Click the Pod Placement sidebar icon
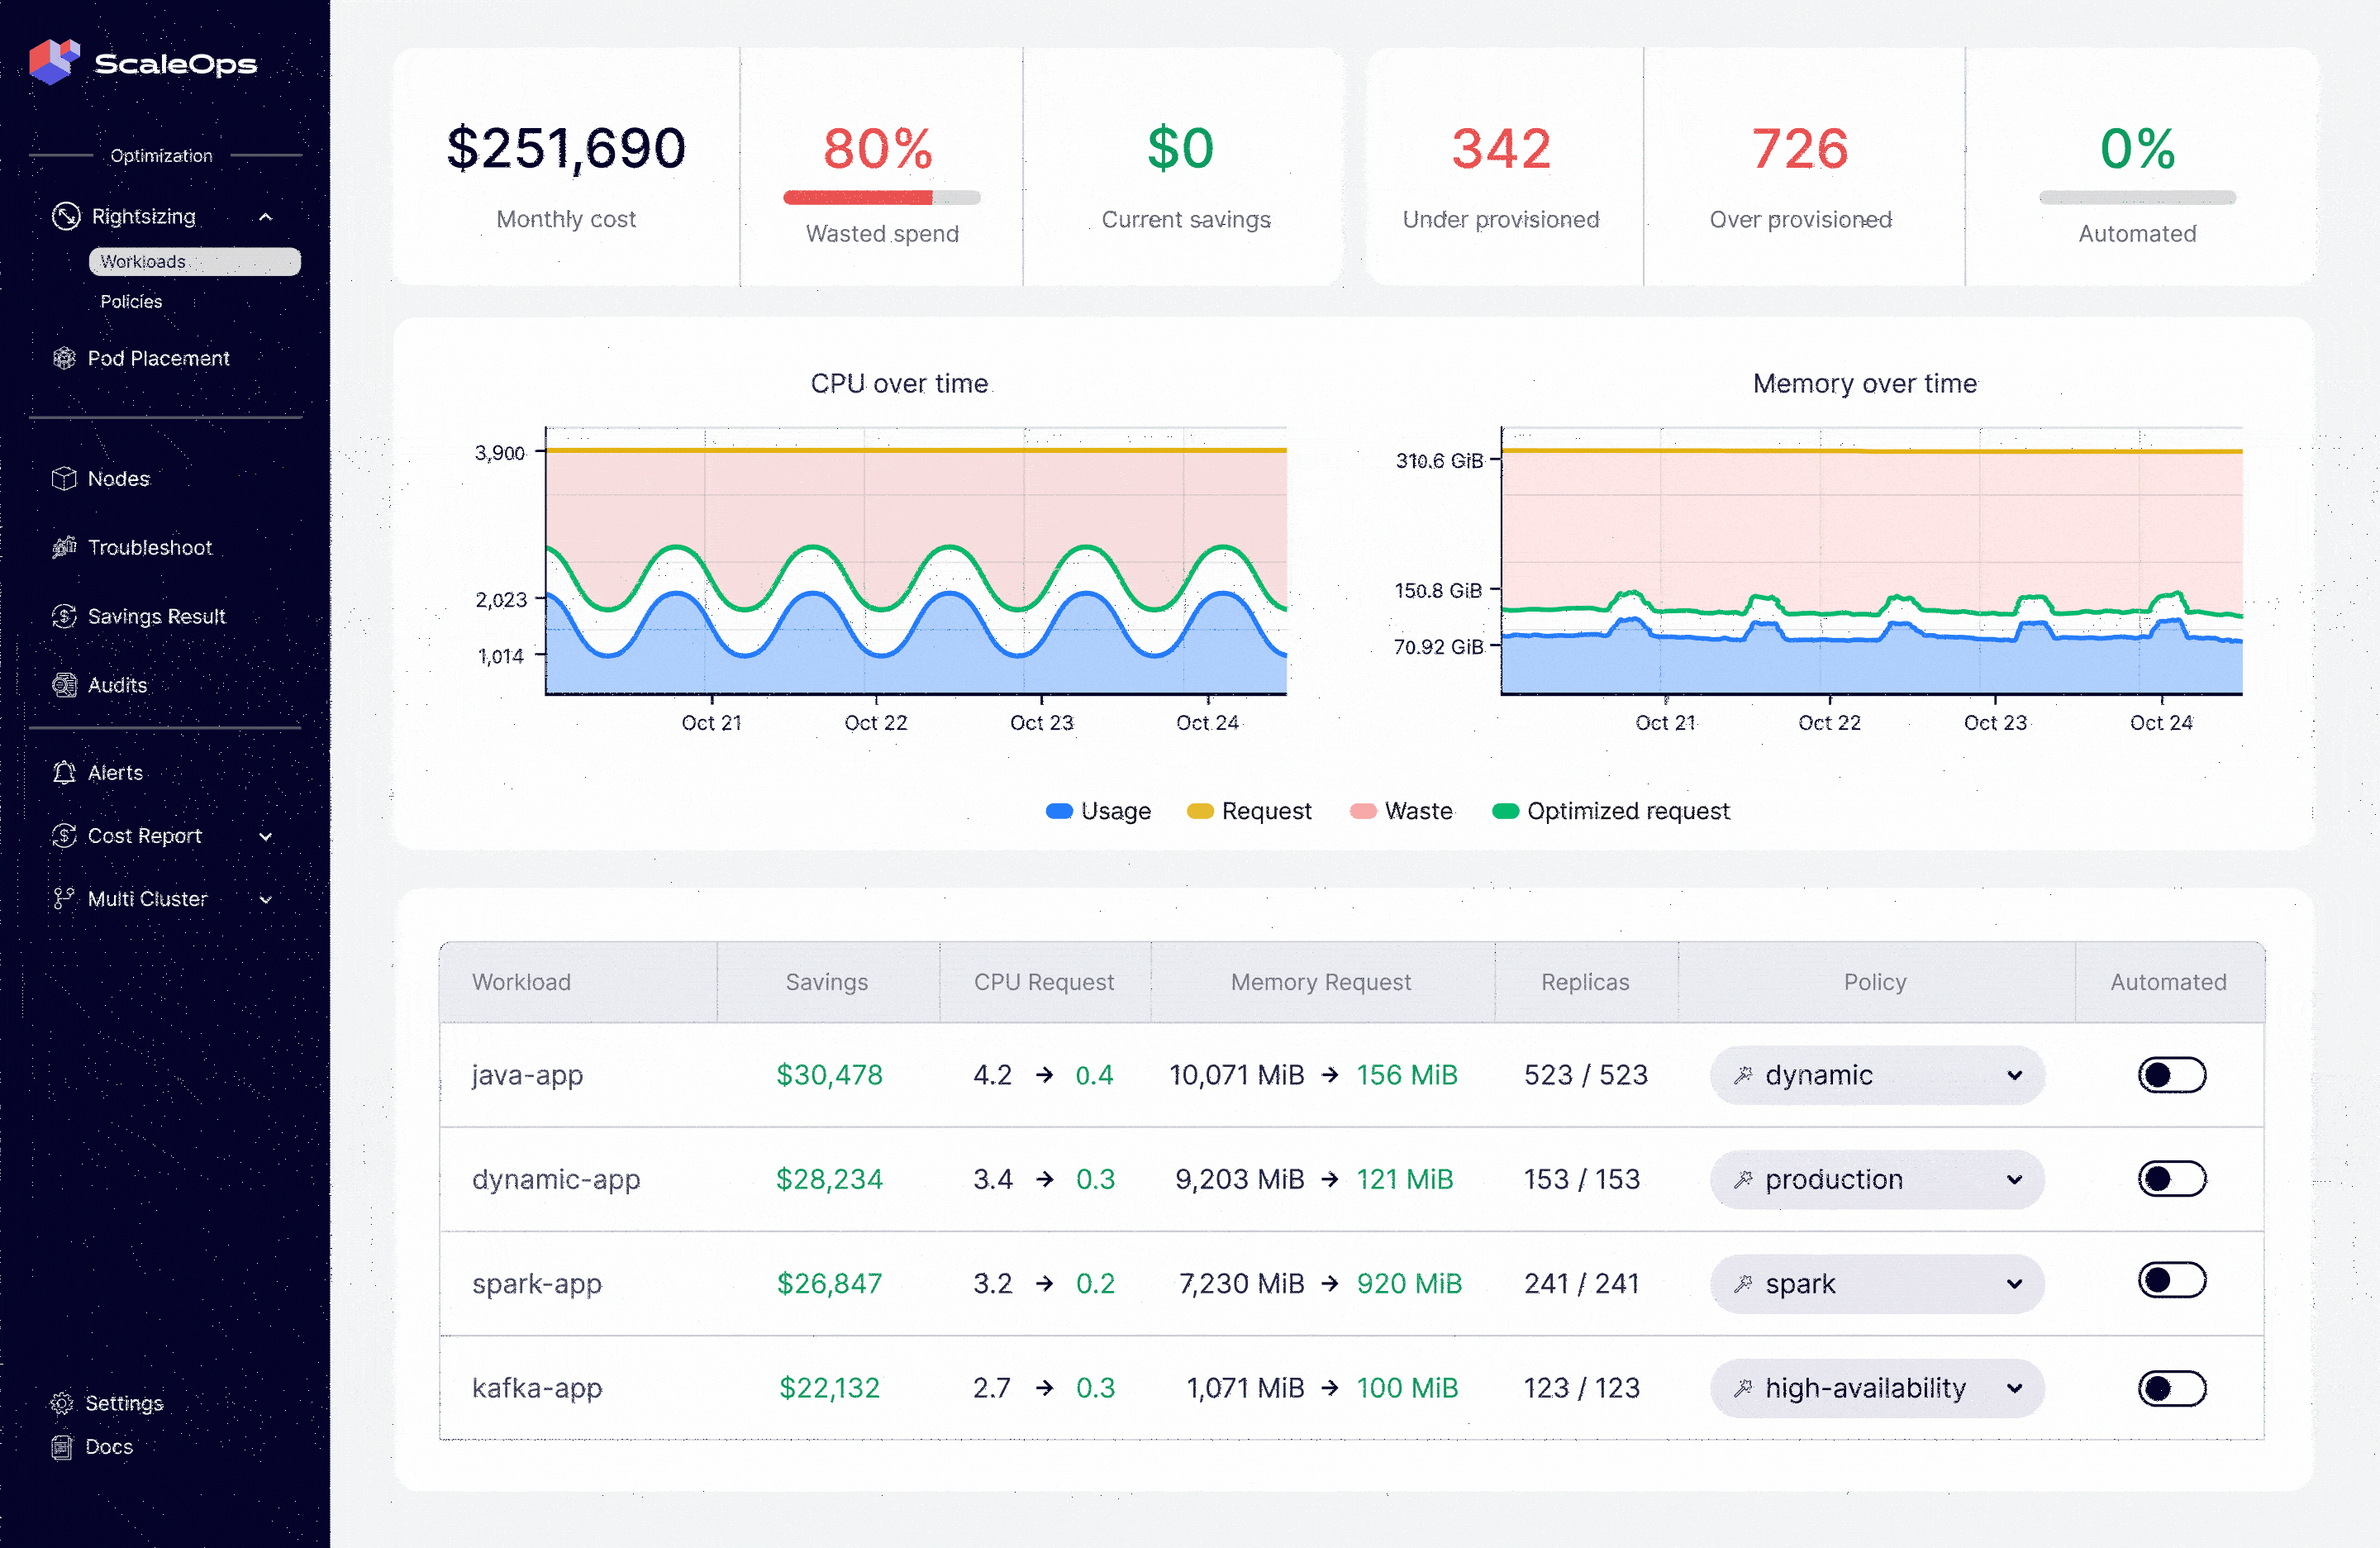The height and width of the screenshot is (1548, 2380). click(64, 358)
